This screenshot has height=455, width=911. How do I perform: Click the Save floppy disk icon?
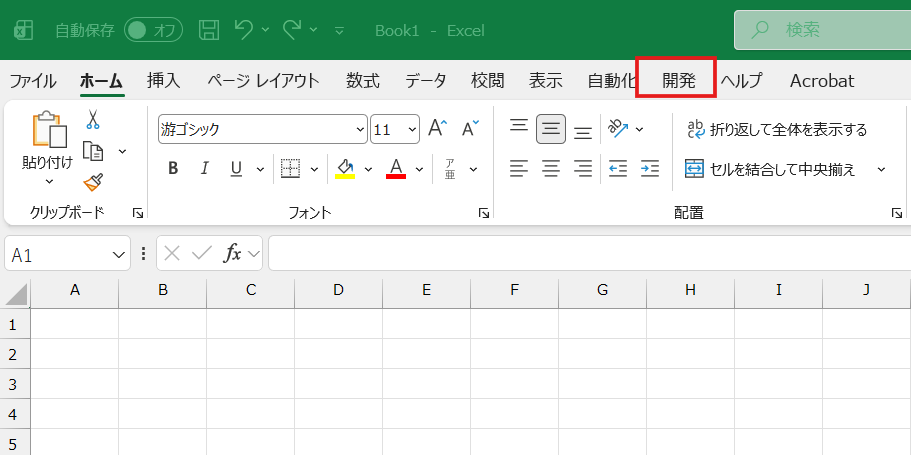pyautogui.click(x=209, y=30)
